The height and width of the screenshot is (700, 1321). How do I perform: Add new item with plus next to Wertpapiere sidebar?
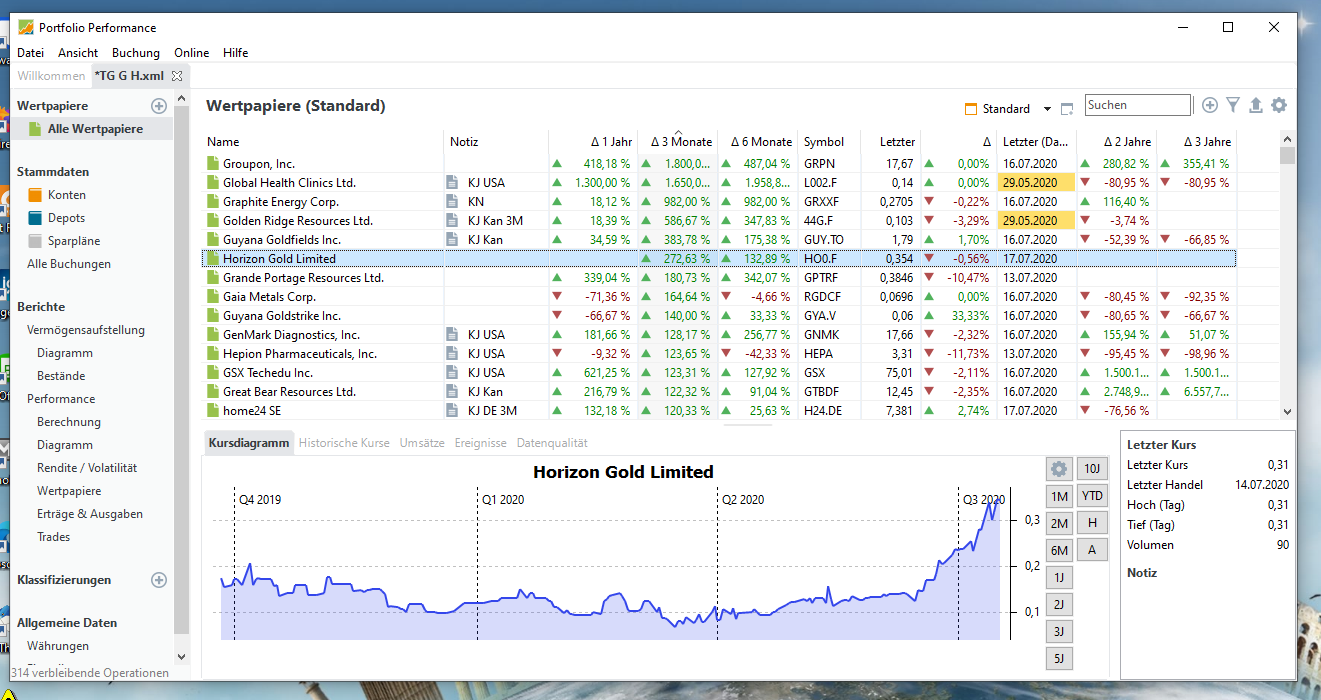point(158,106)
